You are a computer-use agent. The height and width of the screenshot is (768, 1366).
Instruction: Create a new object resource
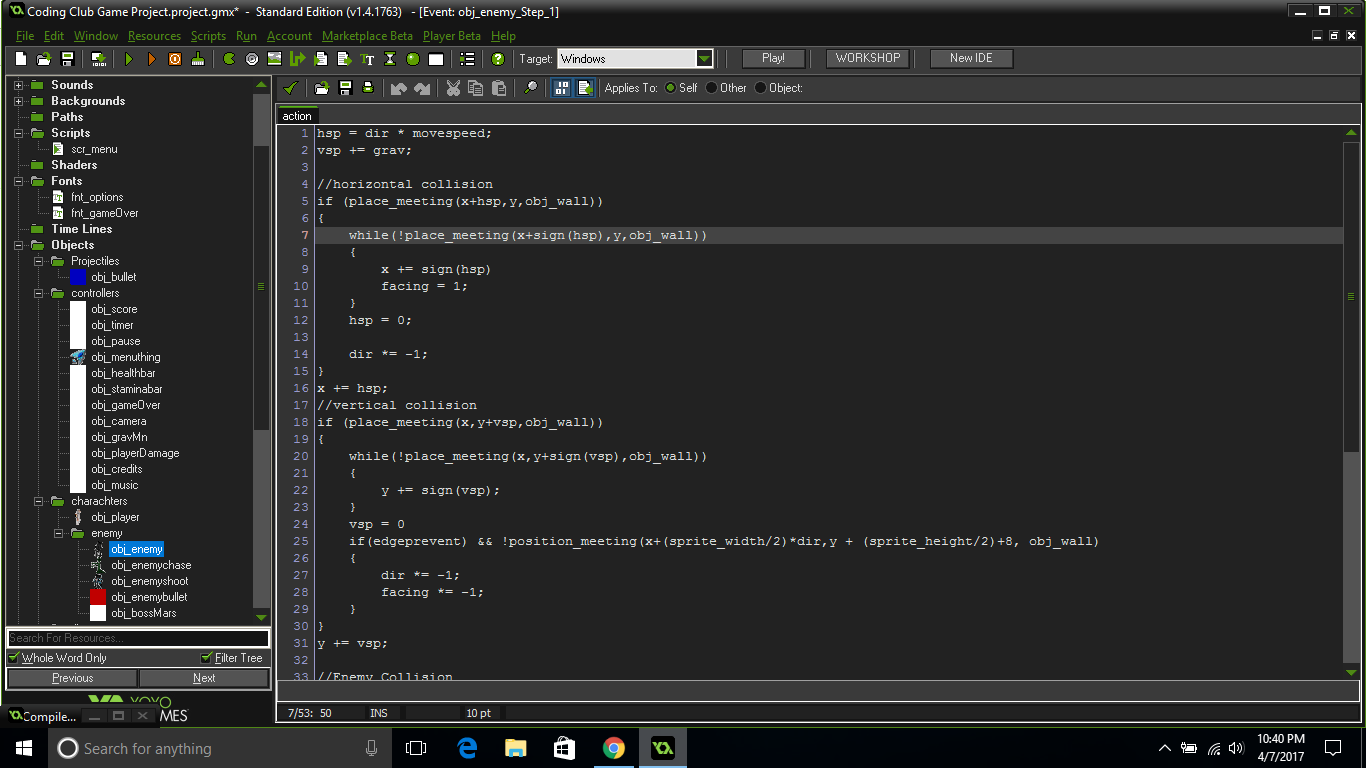tap(413, 58)
